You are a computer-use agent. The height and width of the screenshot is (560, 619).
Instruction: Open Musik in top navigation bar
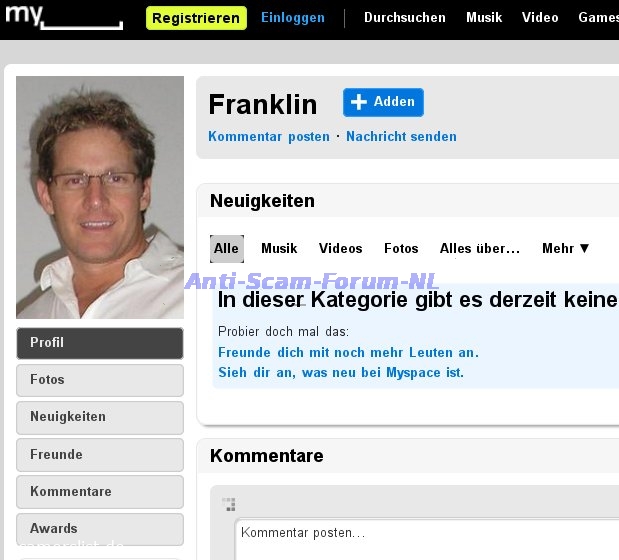(x=484, y=17)
